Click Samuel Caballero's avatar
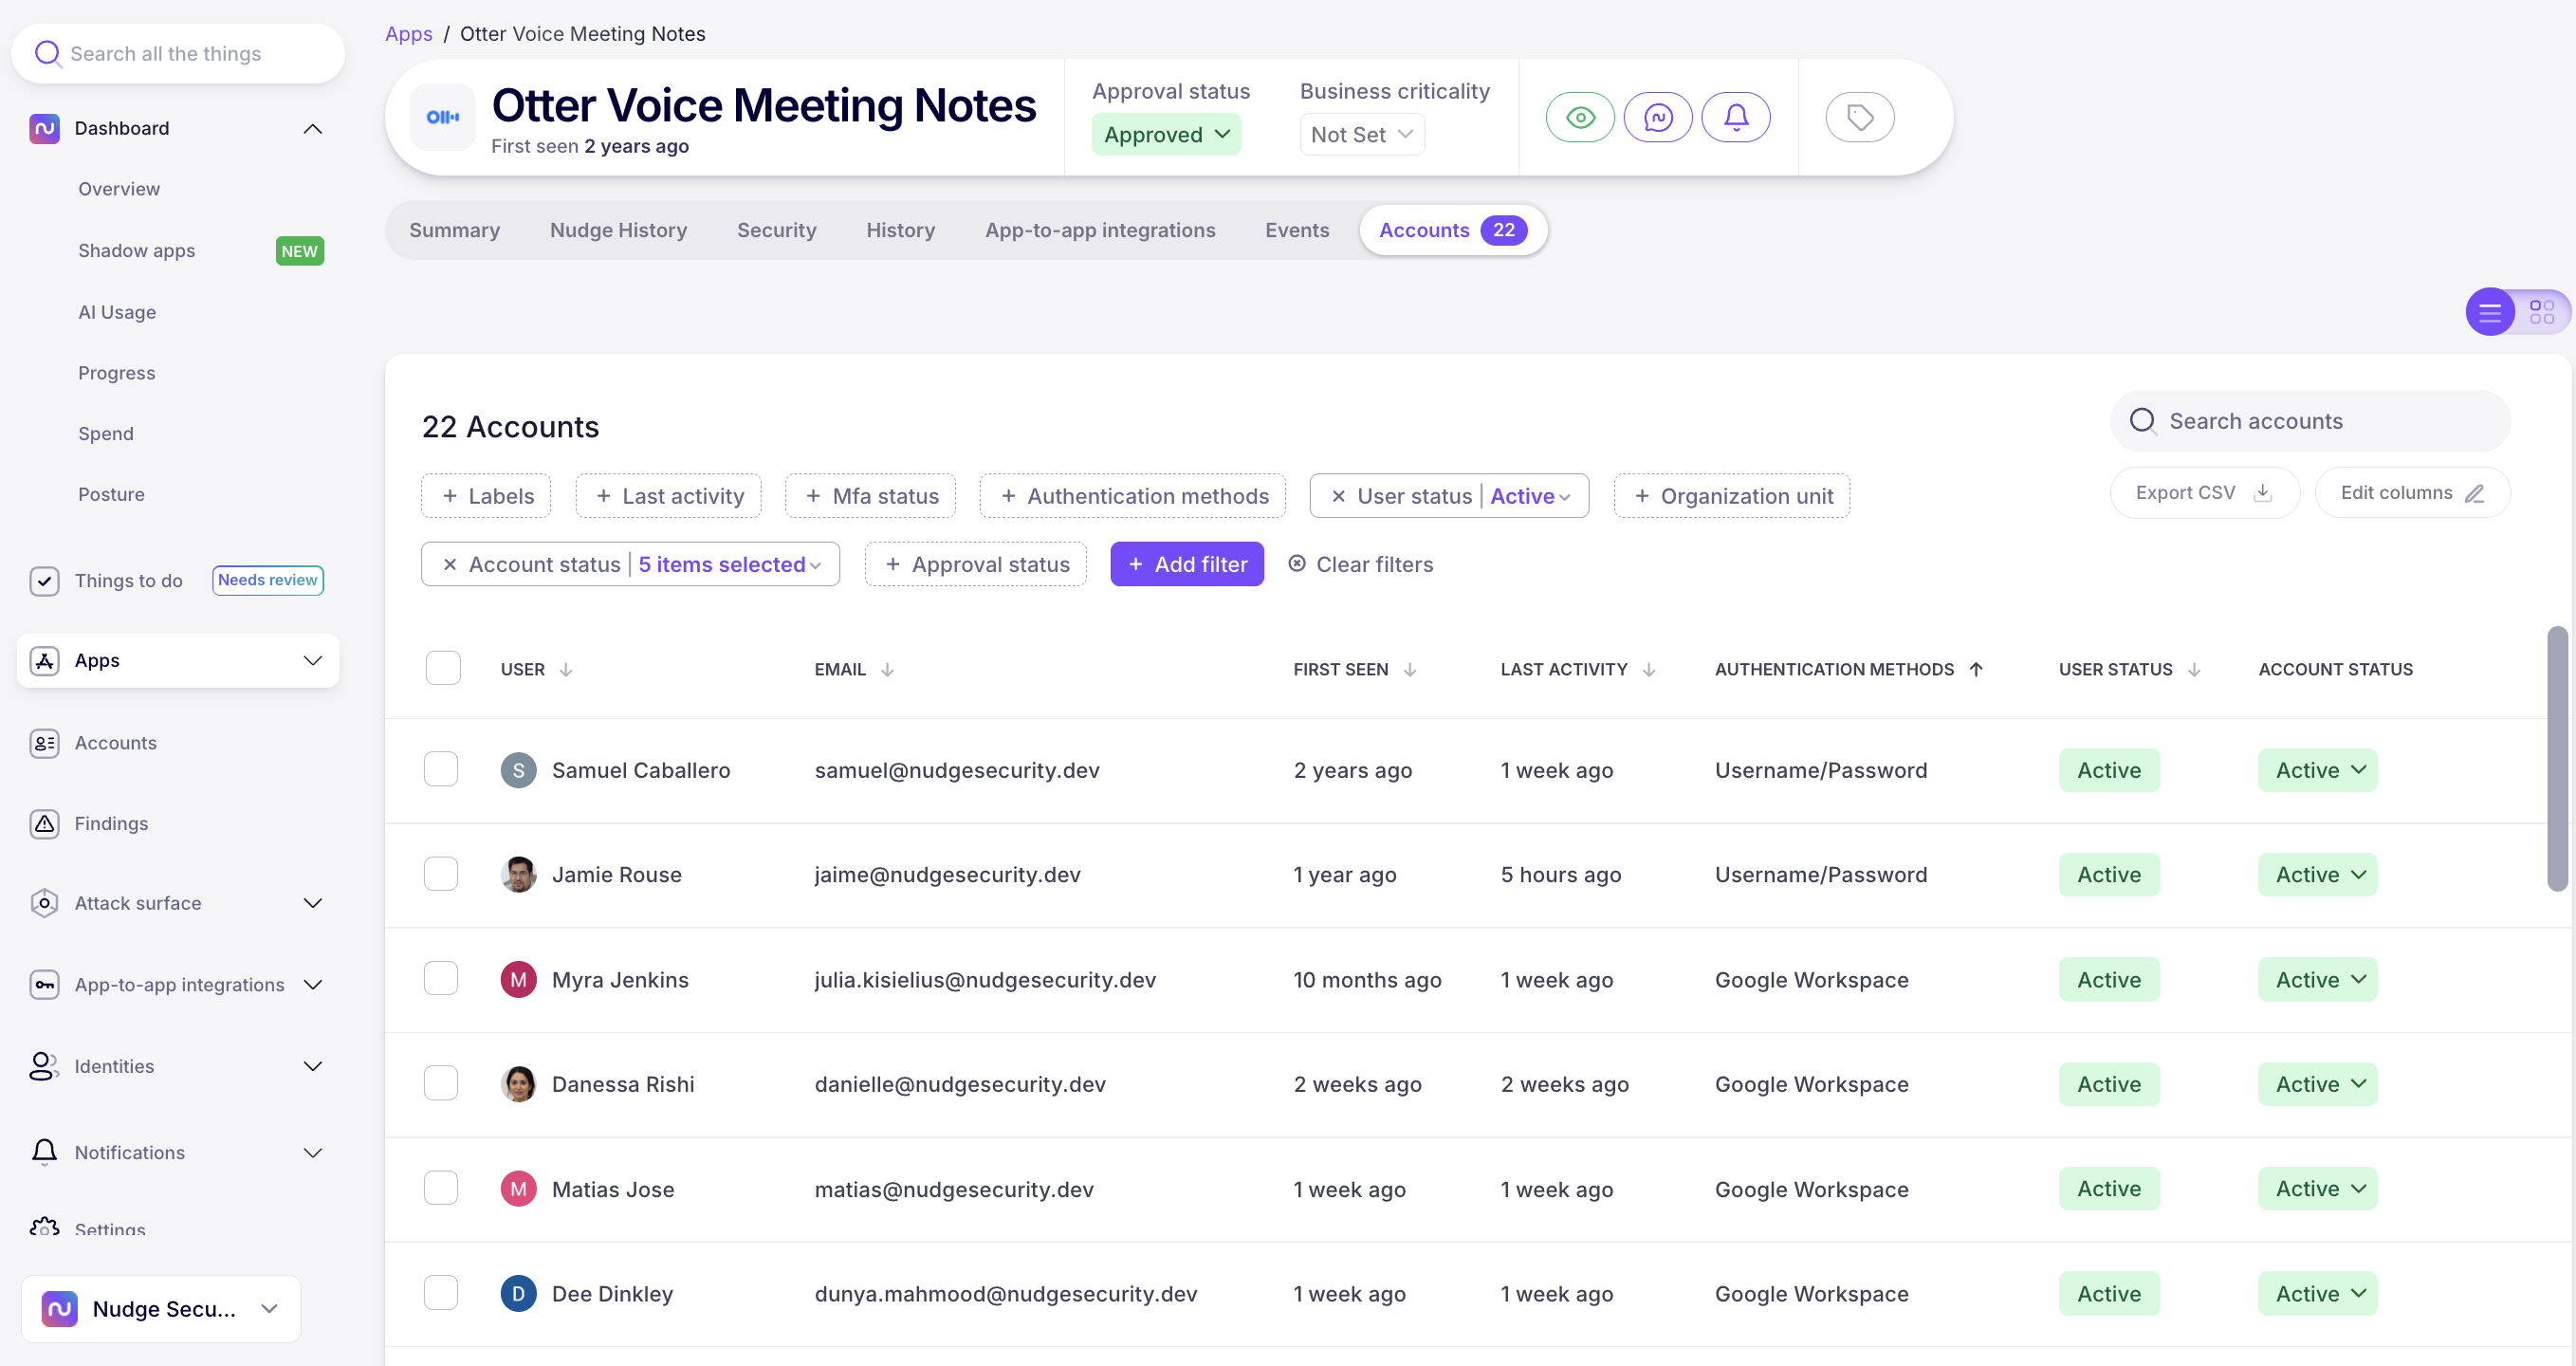 pyautogui.click(x=518, y=771)
